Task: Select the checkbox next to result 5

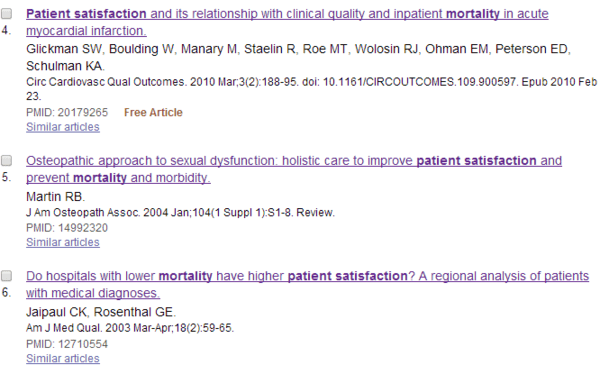Action: (6, 161)
